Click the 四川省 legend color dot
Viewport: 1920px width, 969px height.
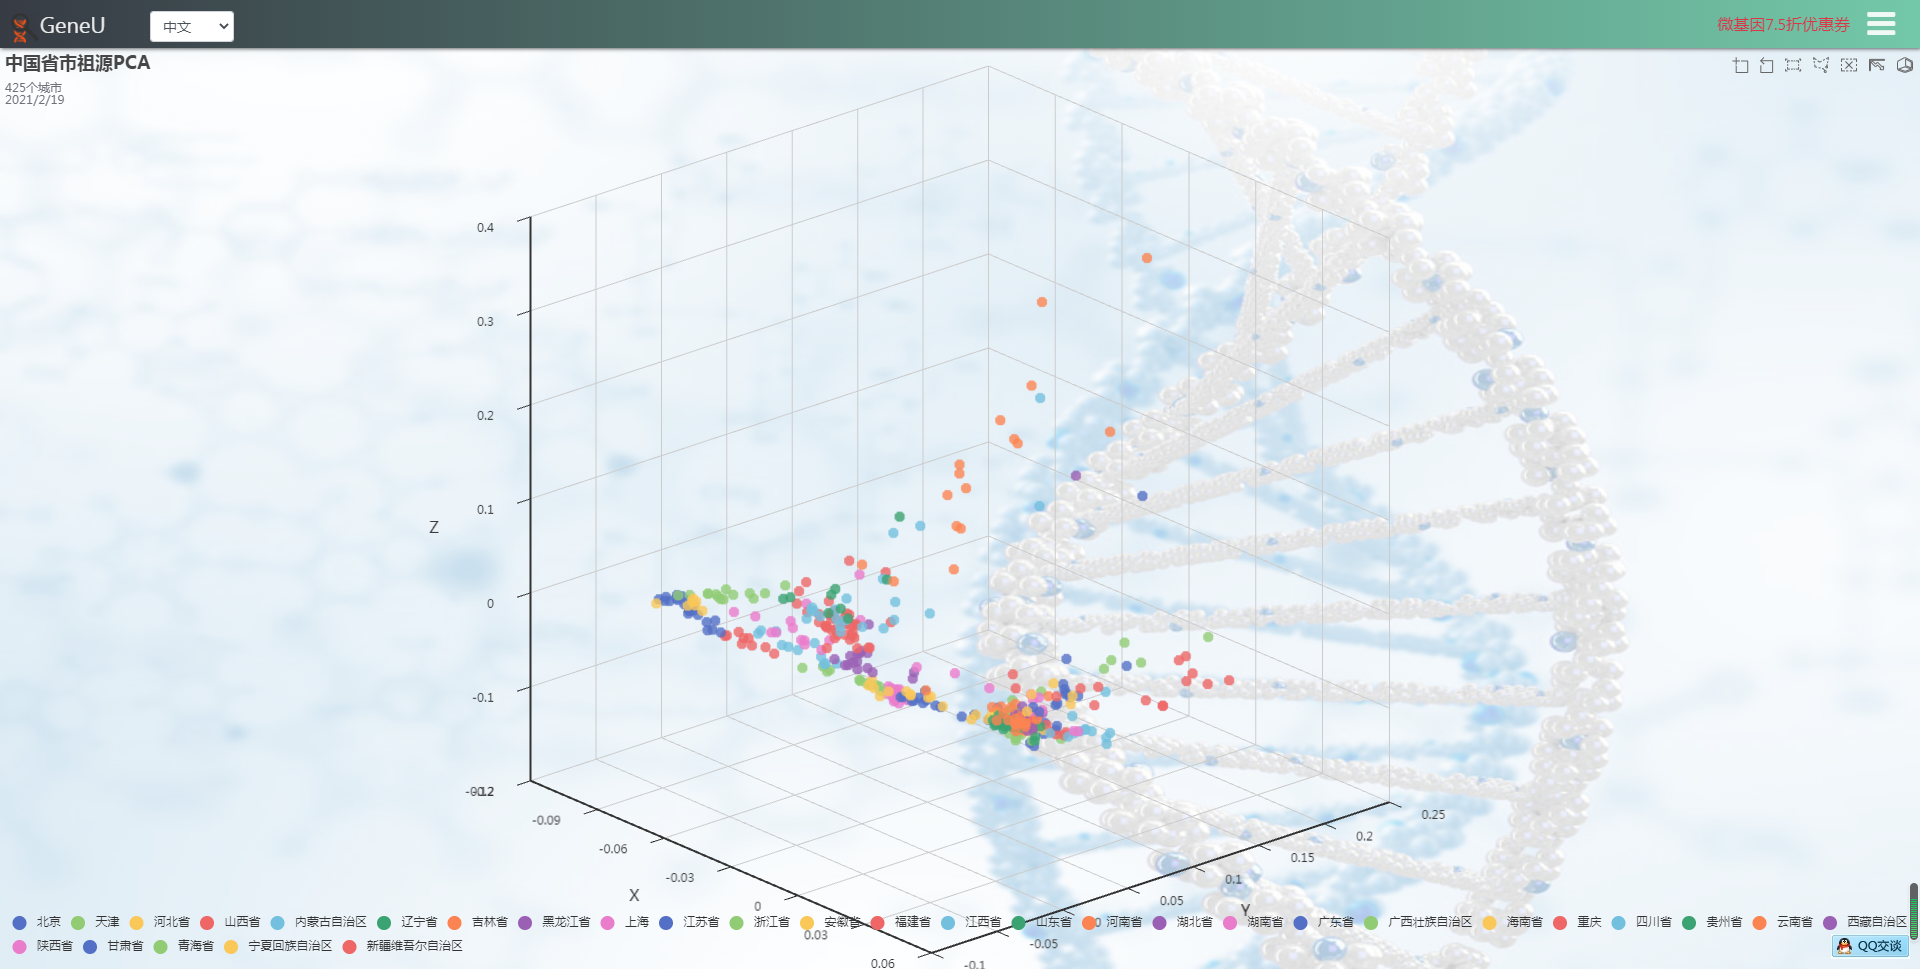[x=1618, y=922]
